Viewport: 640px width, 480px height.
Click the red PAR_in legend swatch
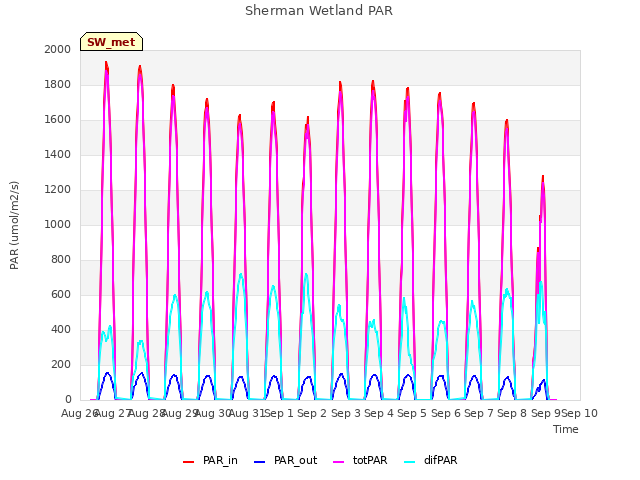click(189, 462)
